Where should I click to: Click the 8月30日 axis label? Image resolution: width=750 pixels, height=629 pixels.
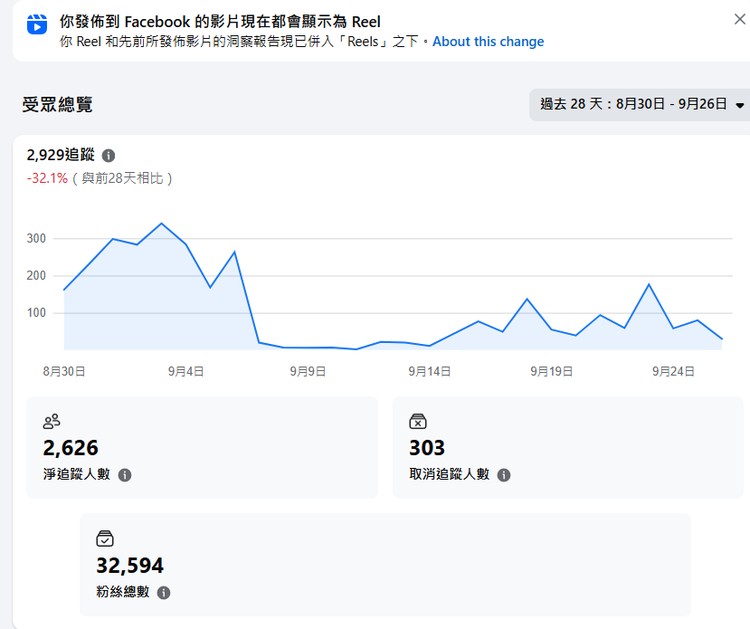(64, 371)
